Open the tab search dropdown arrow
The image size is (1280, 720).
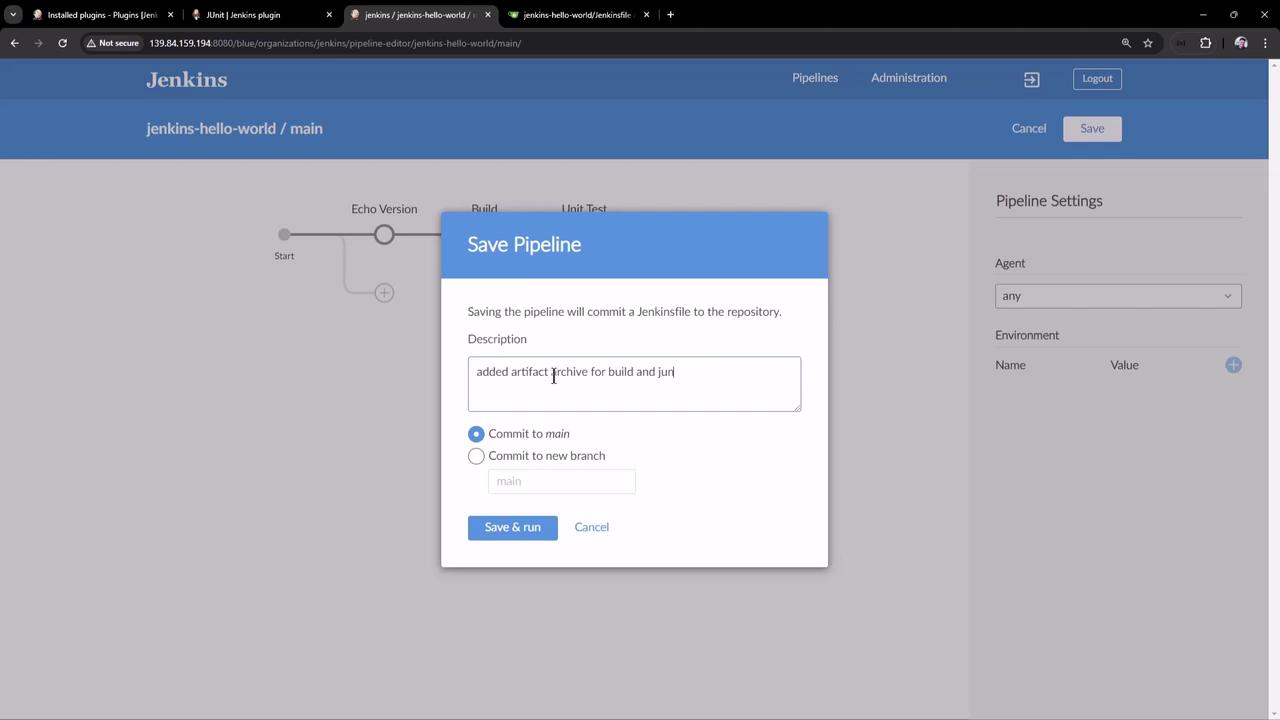point(13,15)
